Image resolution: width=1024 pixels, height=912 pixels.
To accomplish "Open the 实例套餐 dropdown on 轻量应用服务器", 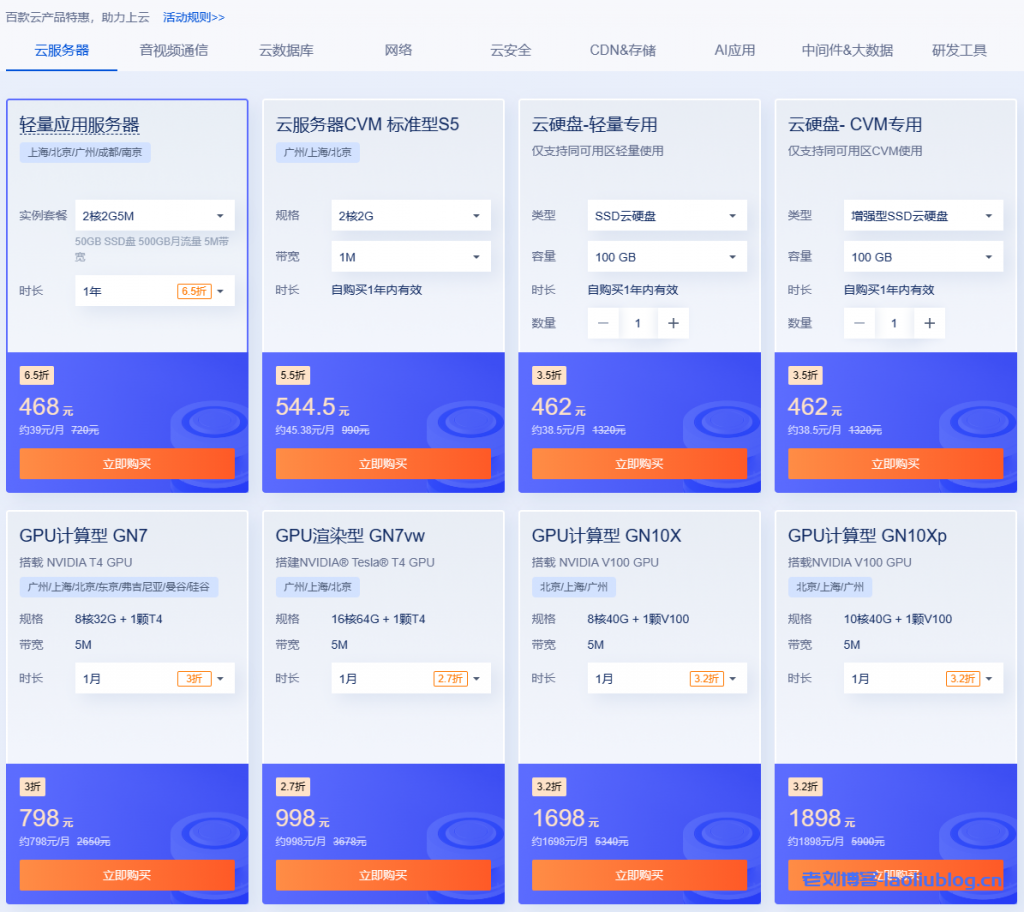I will pos(154,215).
